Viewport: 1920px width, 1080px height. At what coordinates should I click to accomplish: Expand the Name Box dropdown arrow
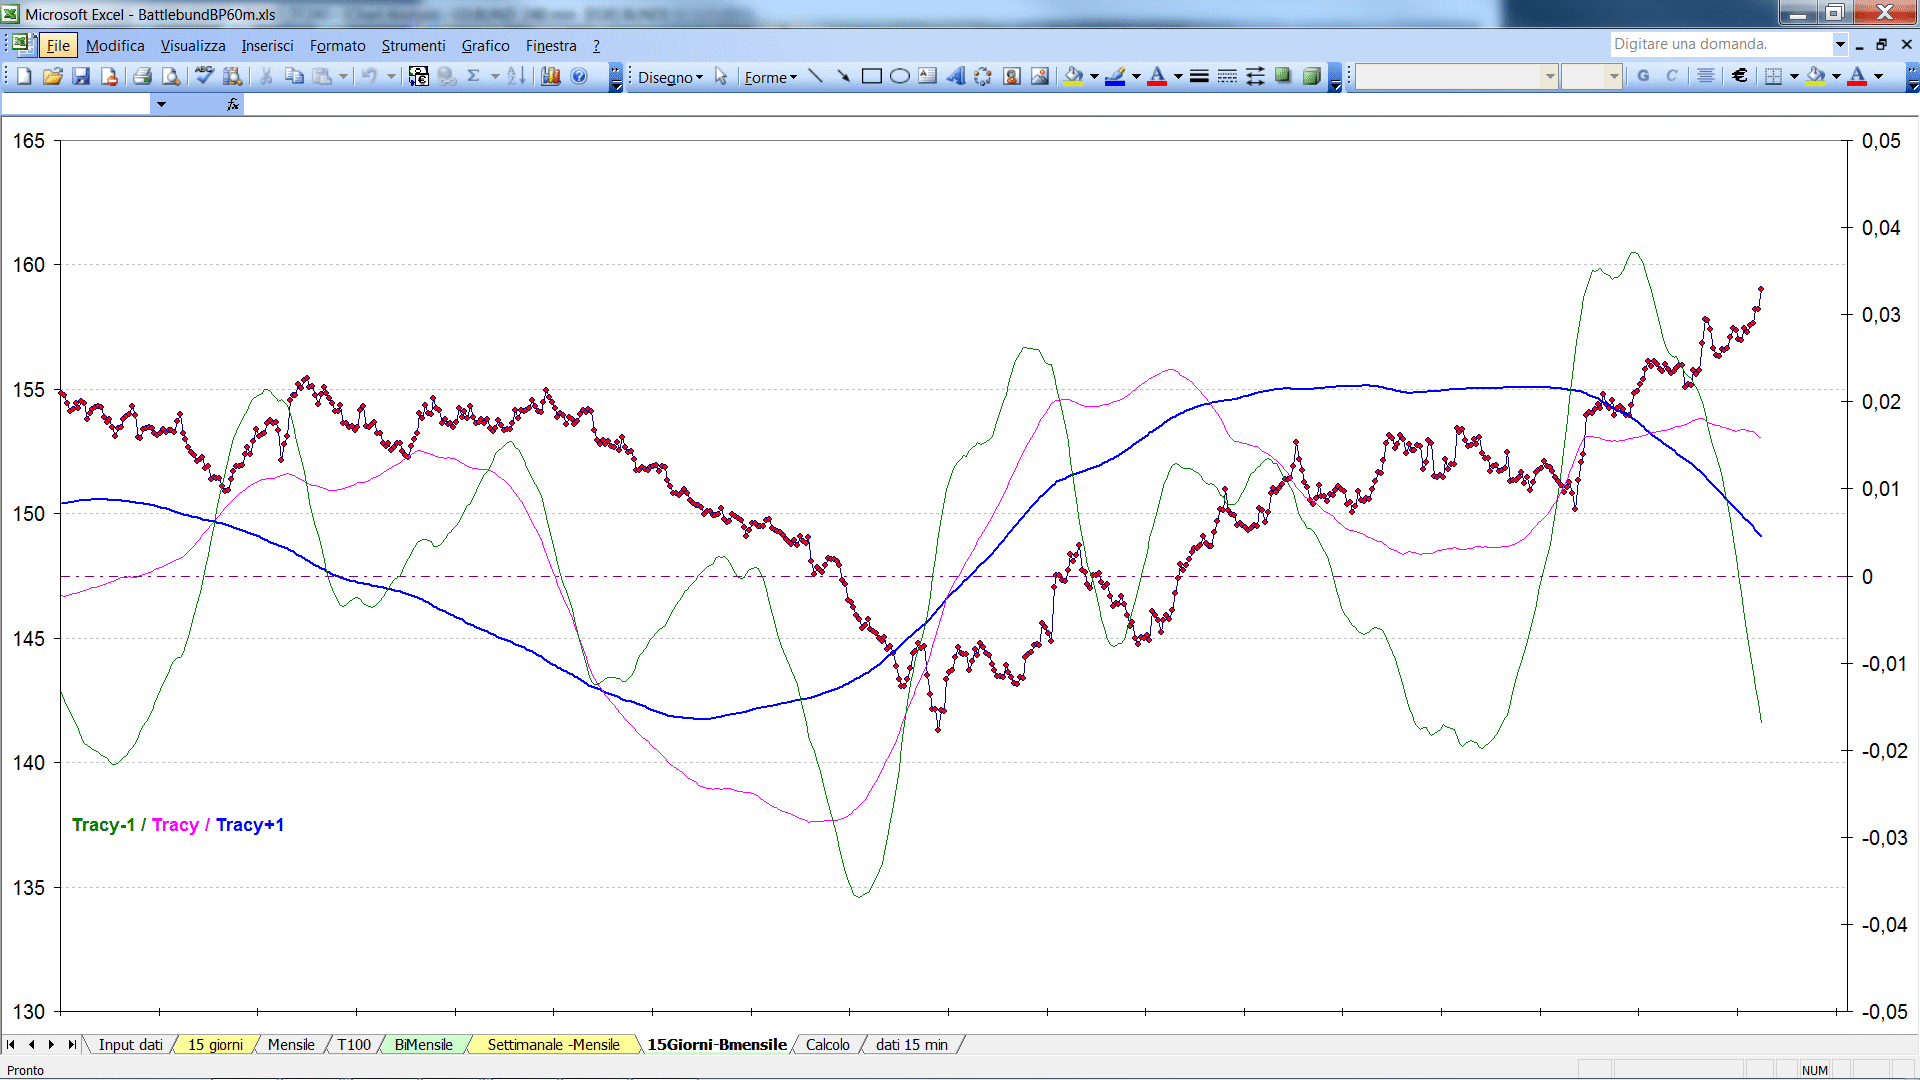tap(161, 104)
